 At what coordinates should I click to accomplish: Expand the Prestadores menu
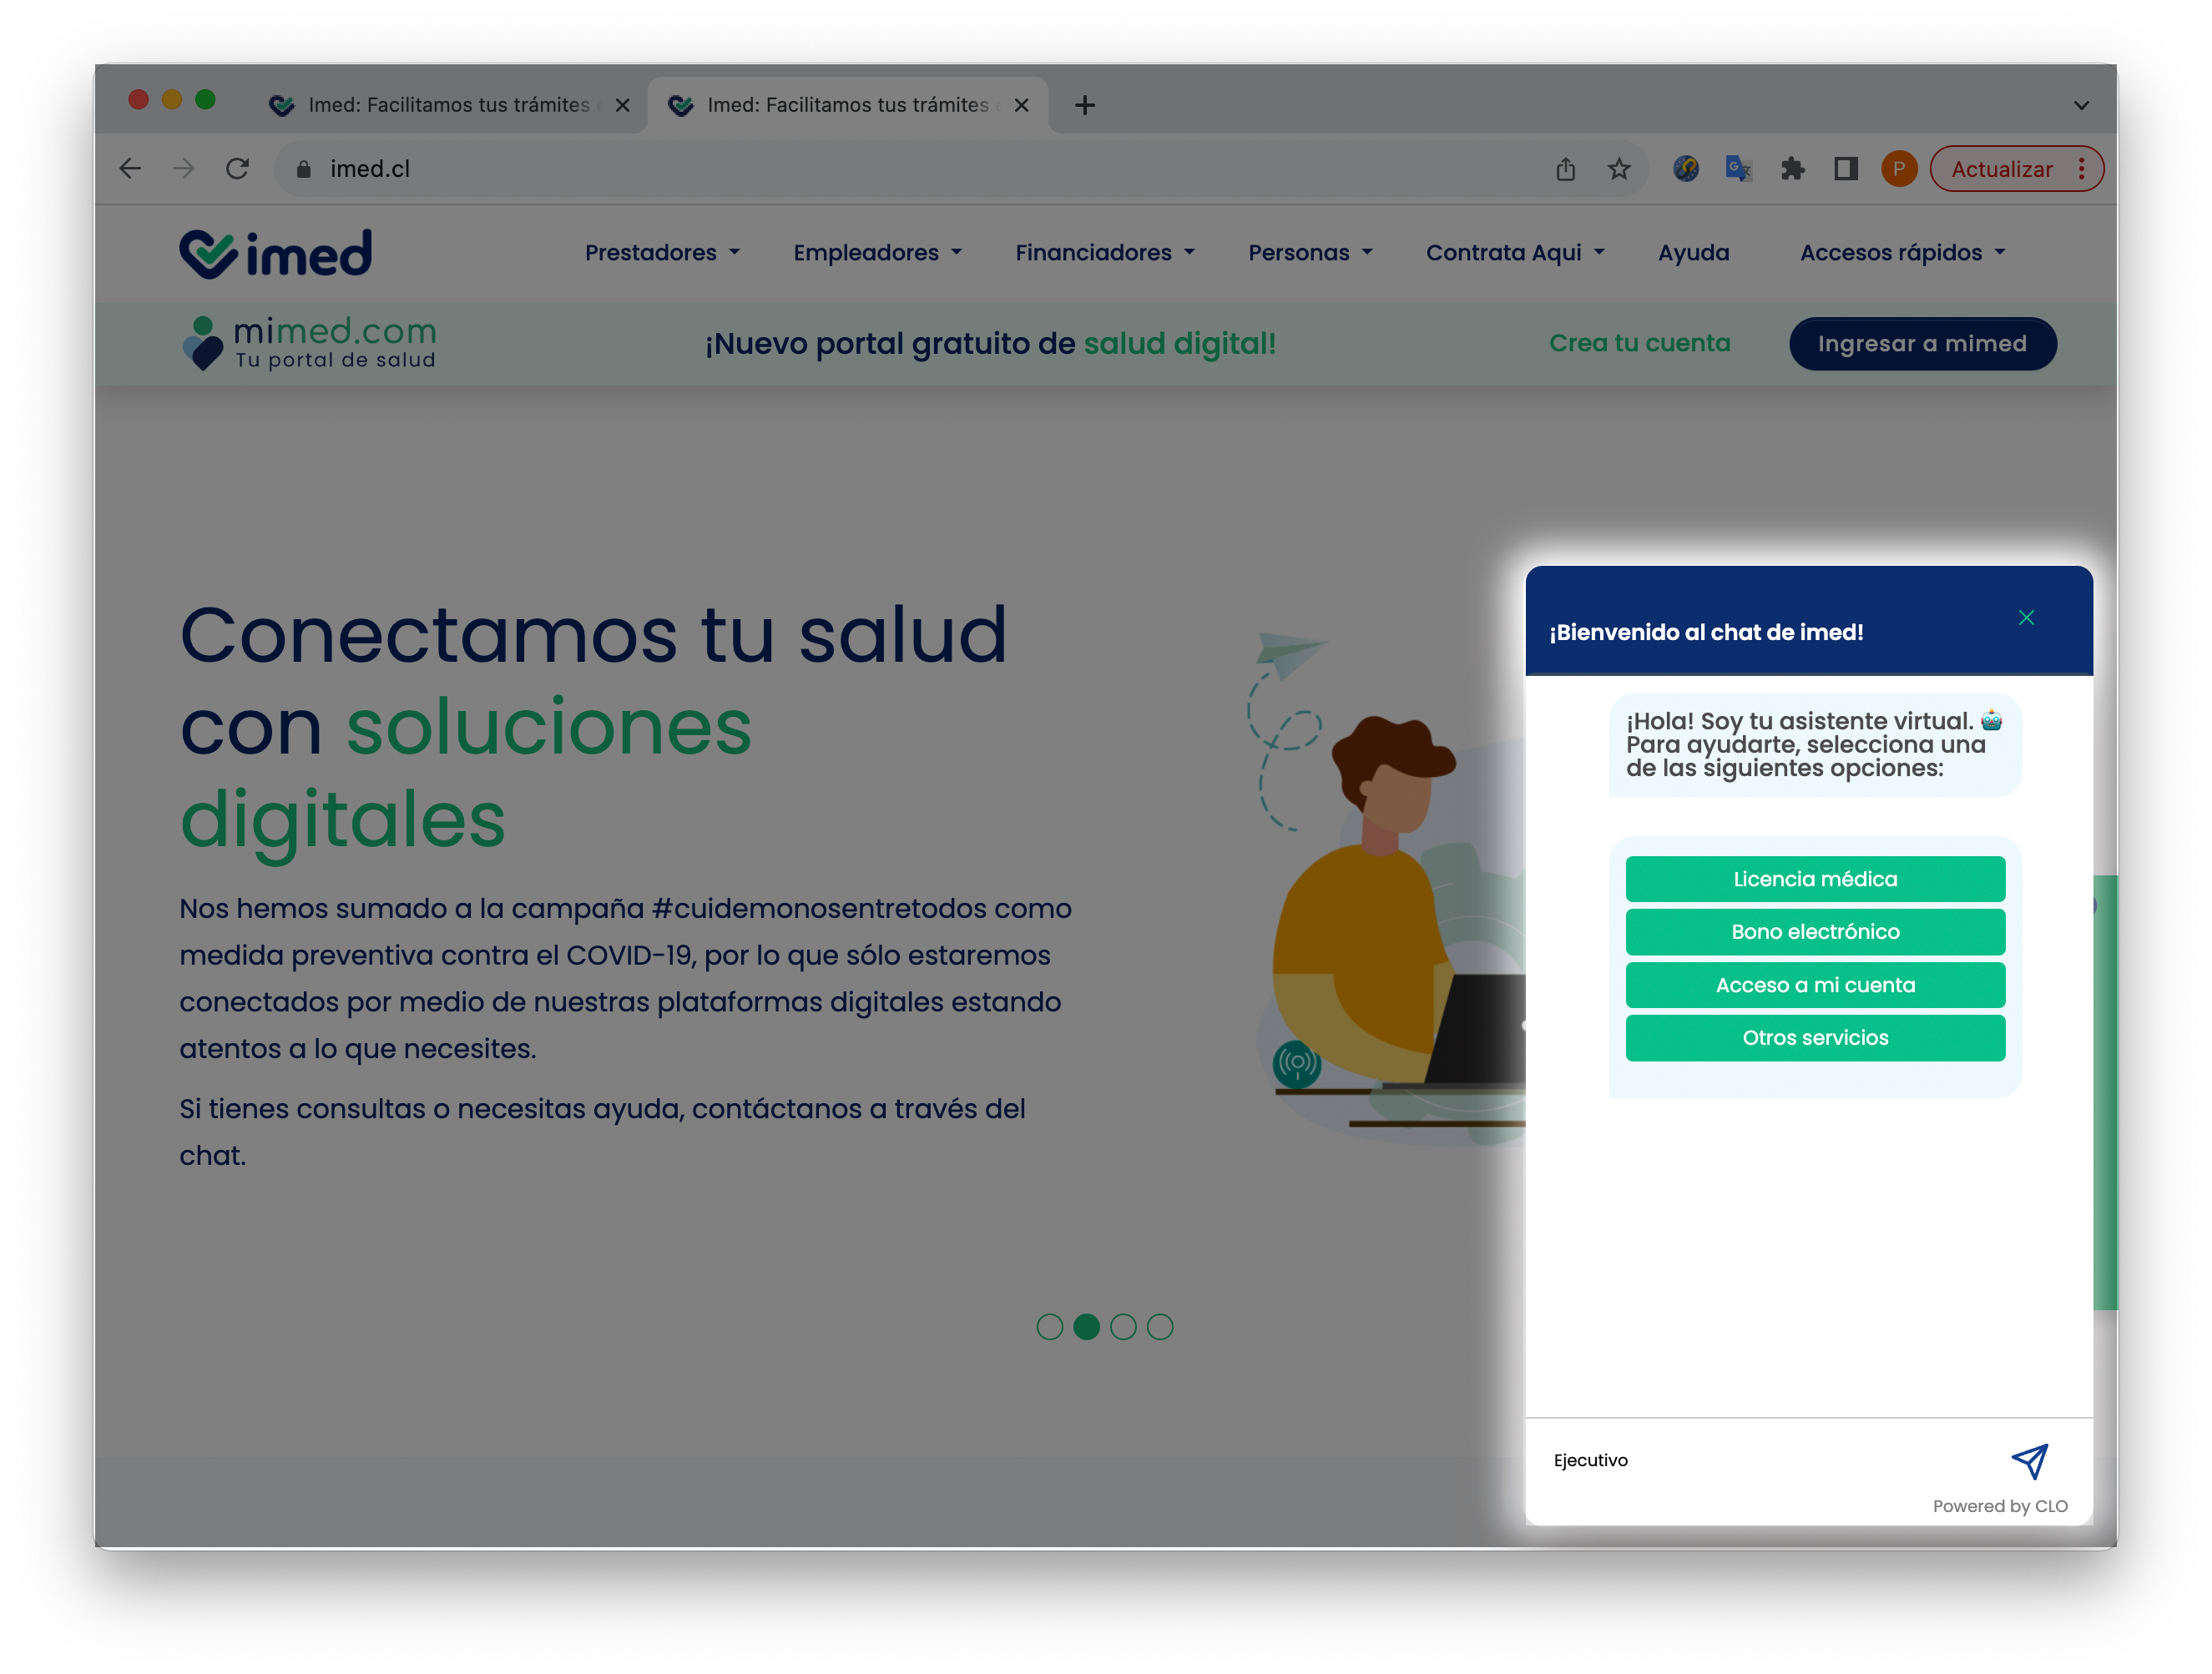pyautogui.click(x=662, y=253)
